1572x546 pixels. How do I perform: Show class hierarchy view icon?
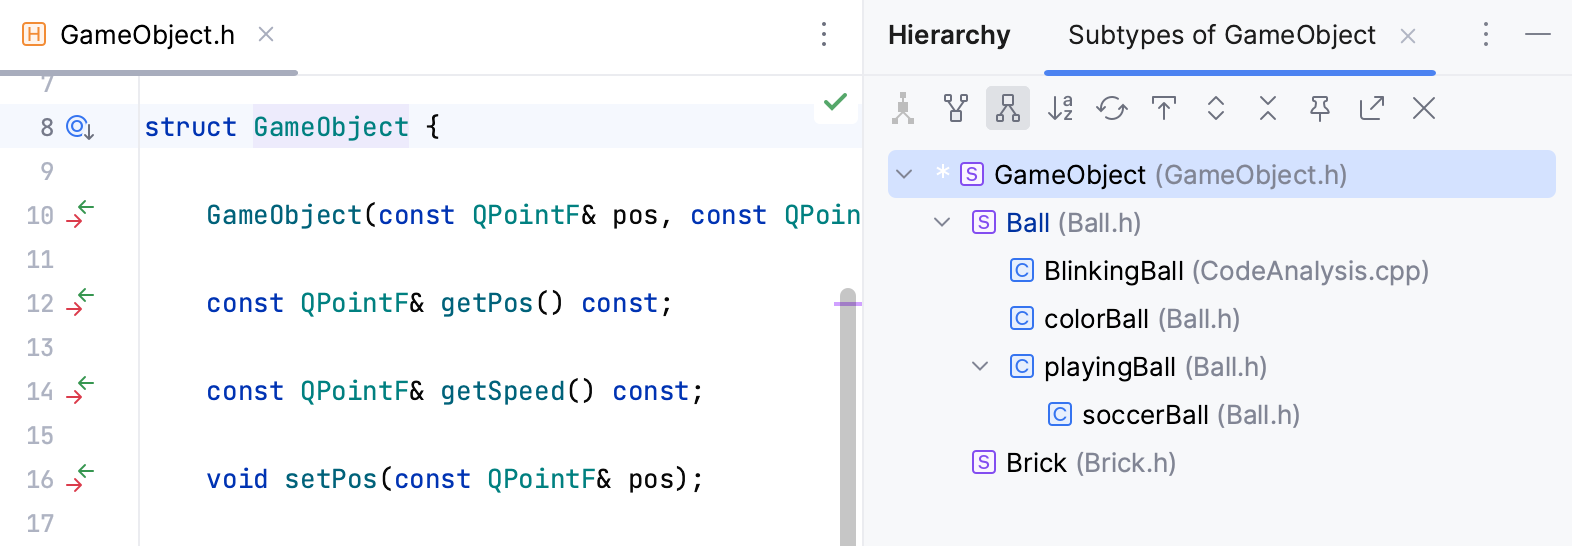pos(904,108)
